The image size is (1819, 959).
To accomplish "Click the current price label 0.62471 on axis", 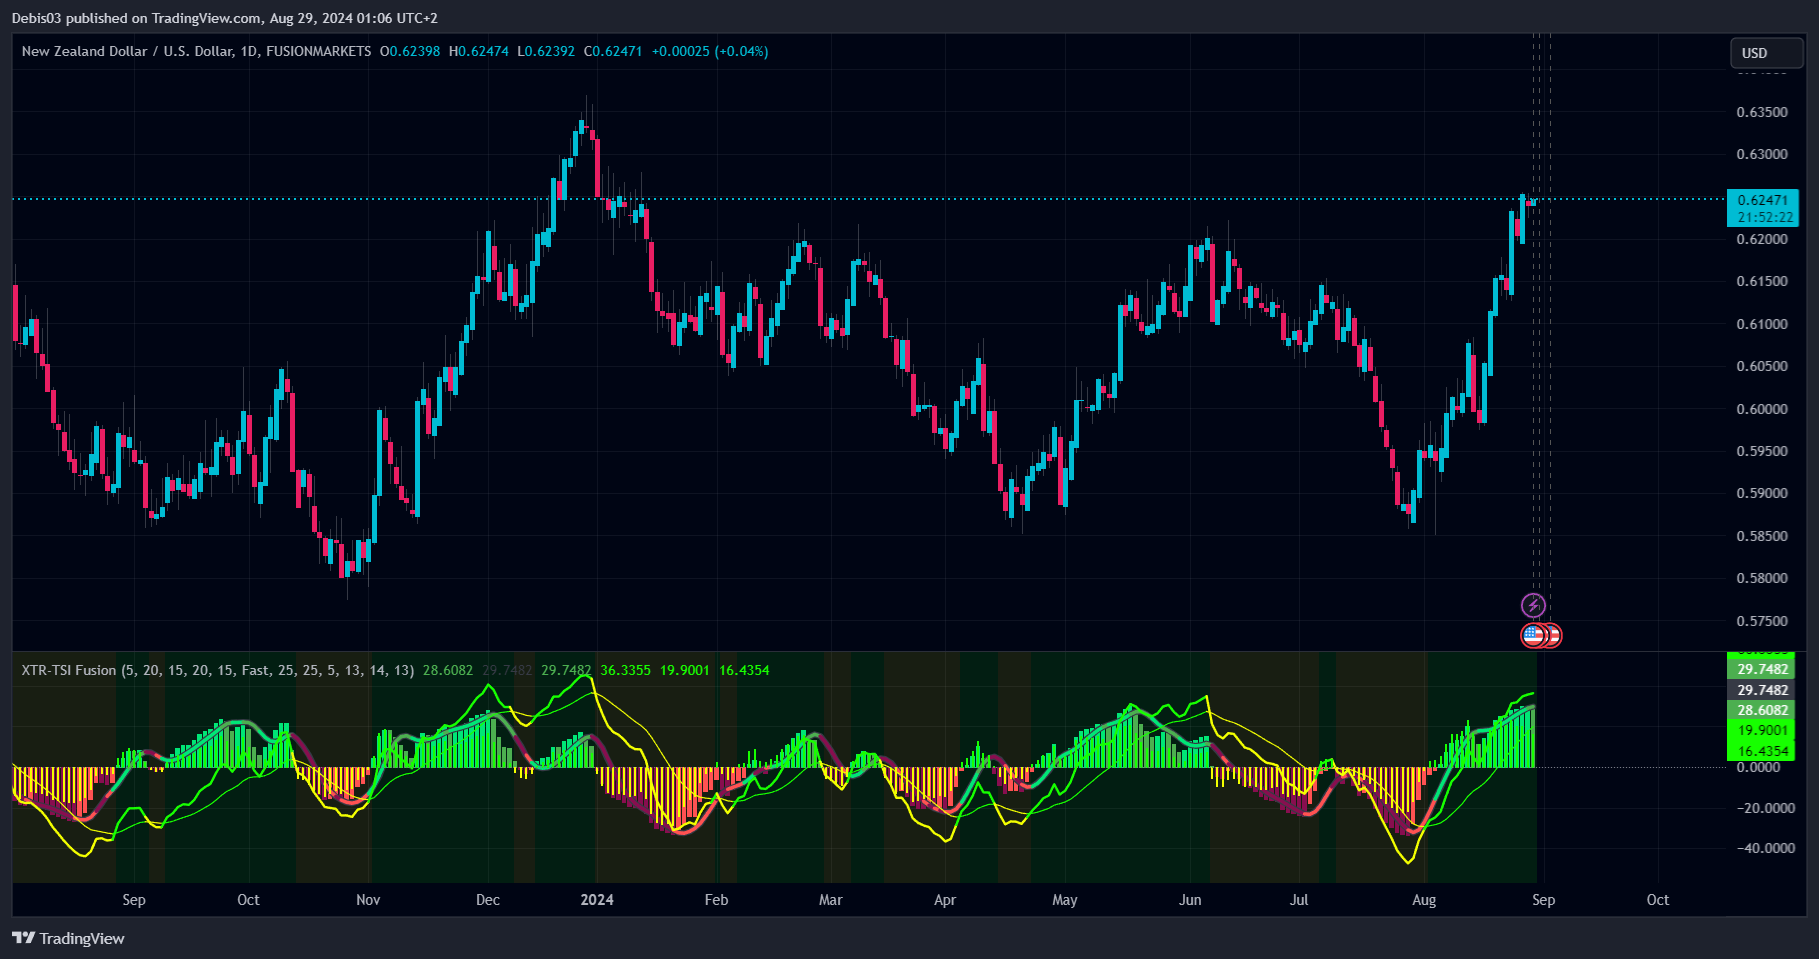I will 1763,200.
